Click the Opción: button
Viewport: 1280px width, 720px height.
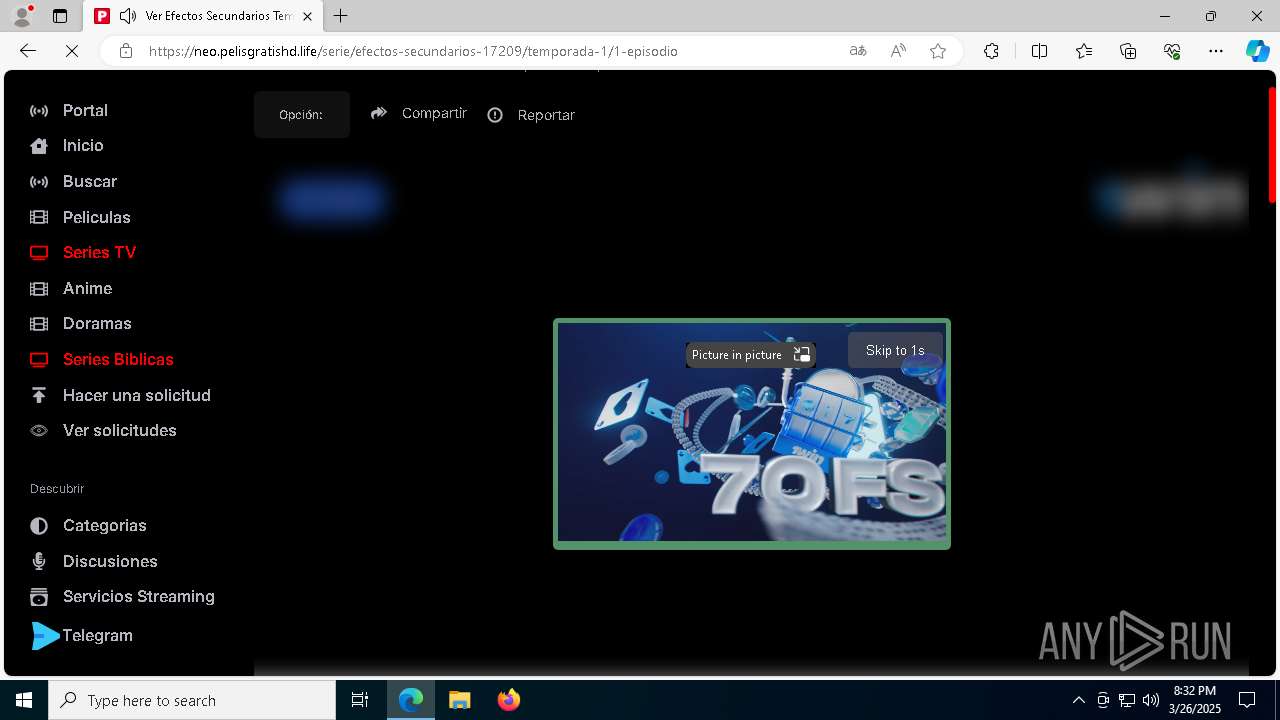tap(301, 114)
